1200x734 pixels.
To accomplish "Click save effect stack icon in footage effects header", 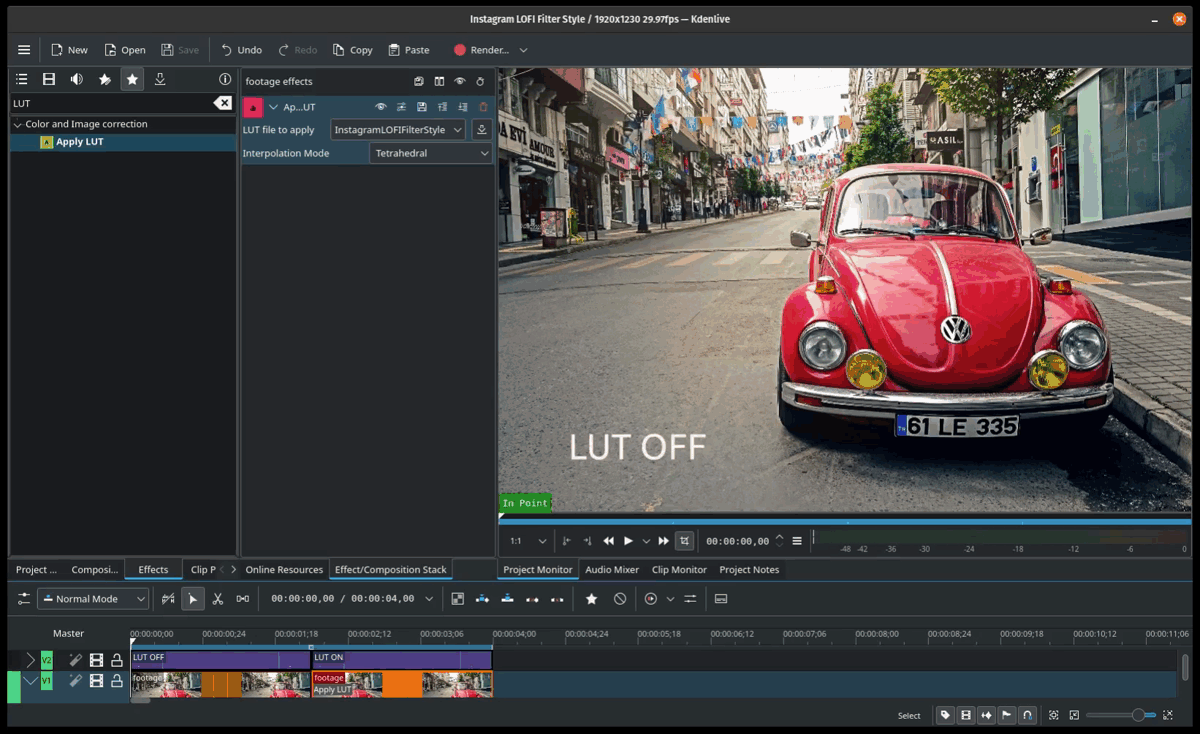I will (419, 81).
